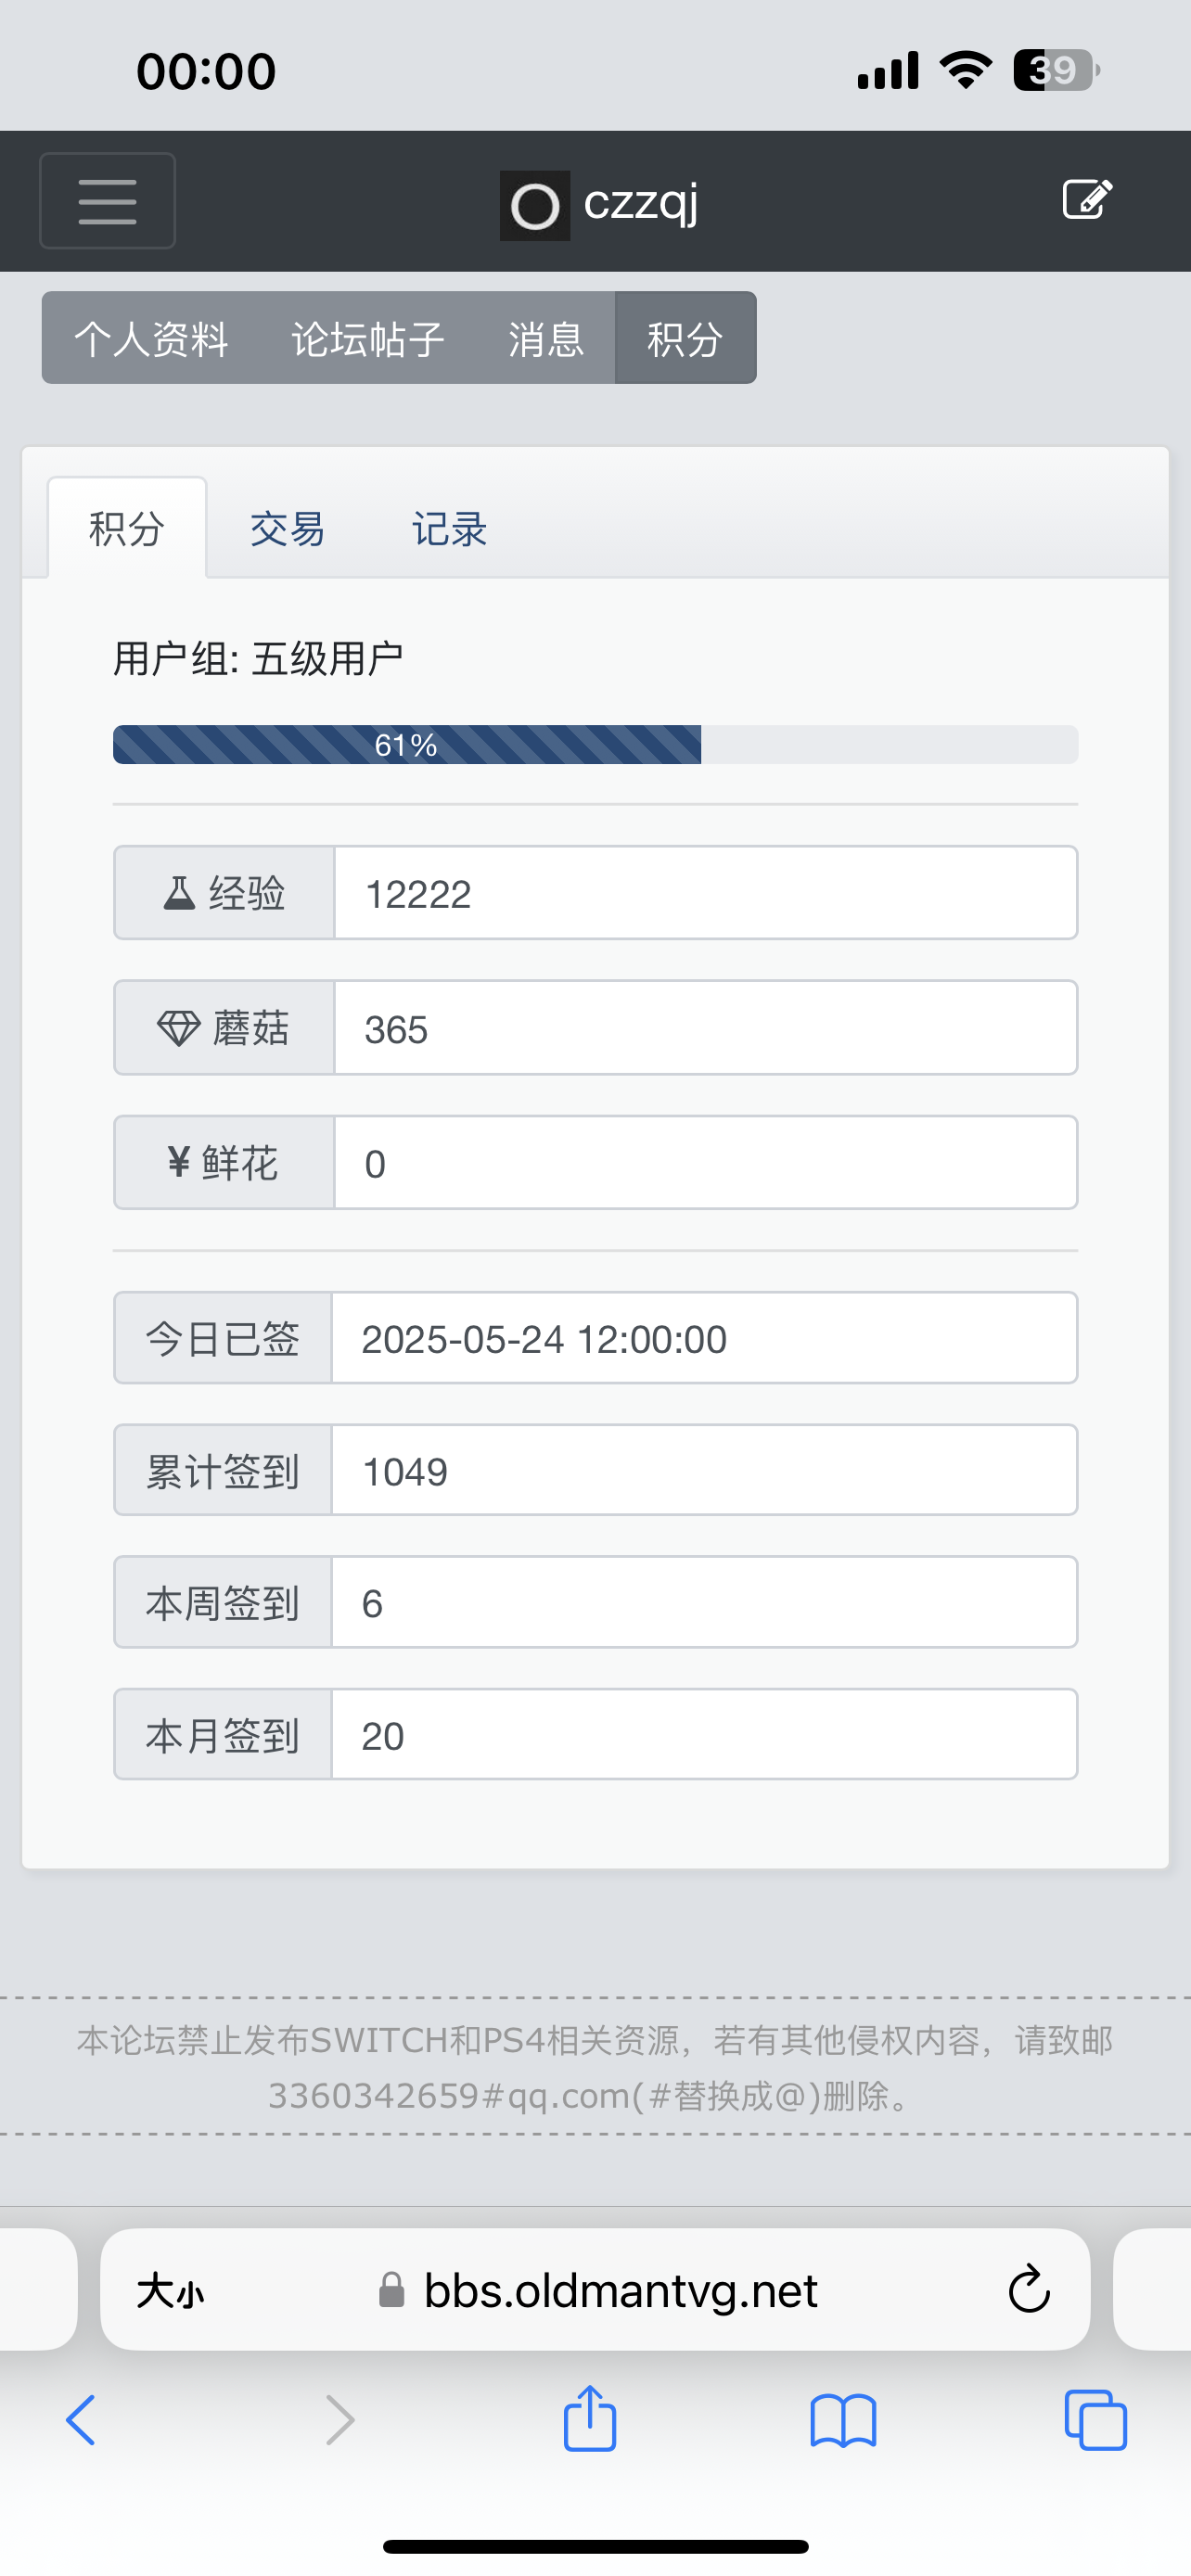The height and width of the screenshot is (2576, 1191).
Task: Tap the Safari forward arrow
Action: (340, 2421)
